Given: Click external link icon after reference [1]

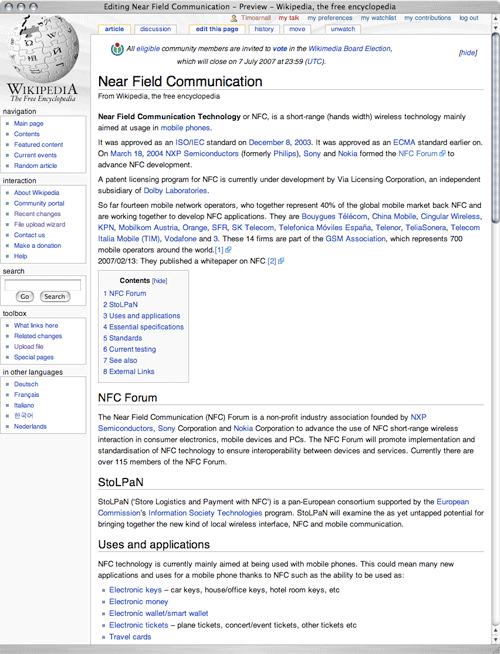Looking at the screenshot, I should [x=228, y=250].
